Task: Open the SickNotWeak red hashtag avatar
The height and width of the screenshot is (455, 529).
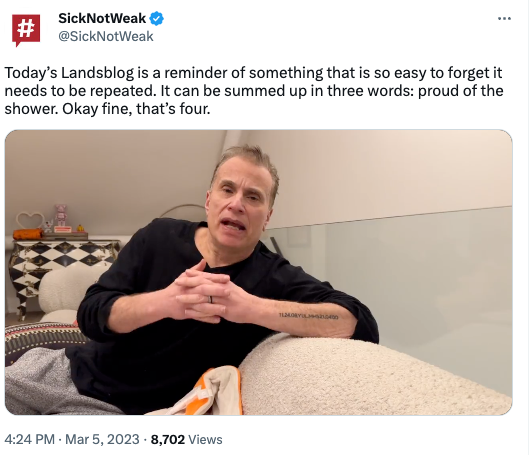Action: tap(26, 30)
